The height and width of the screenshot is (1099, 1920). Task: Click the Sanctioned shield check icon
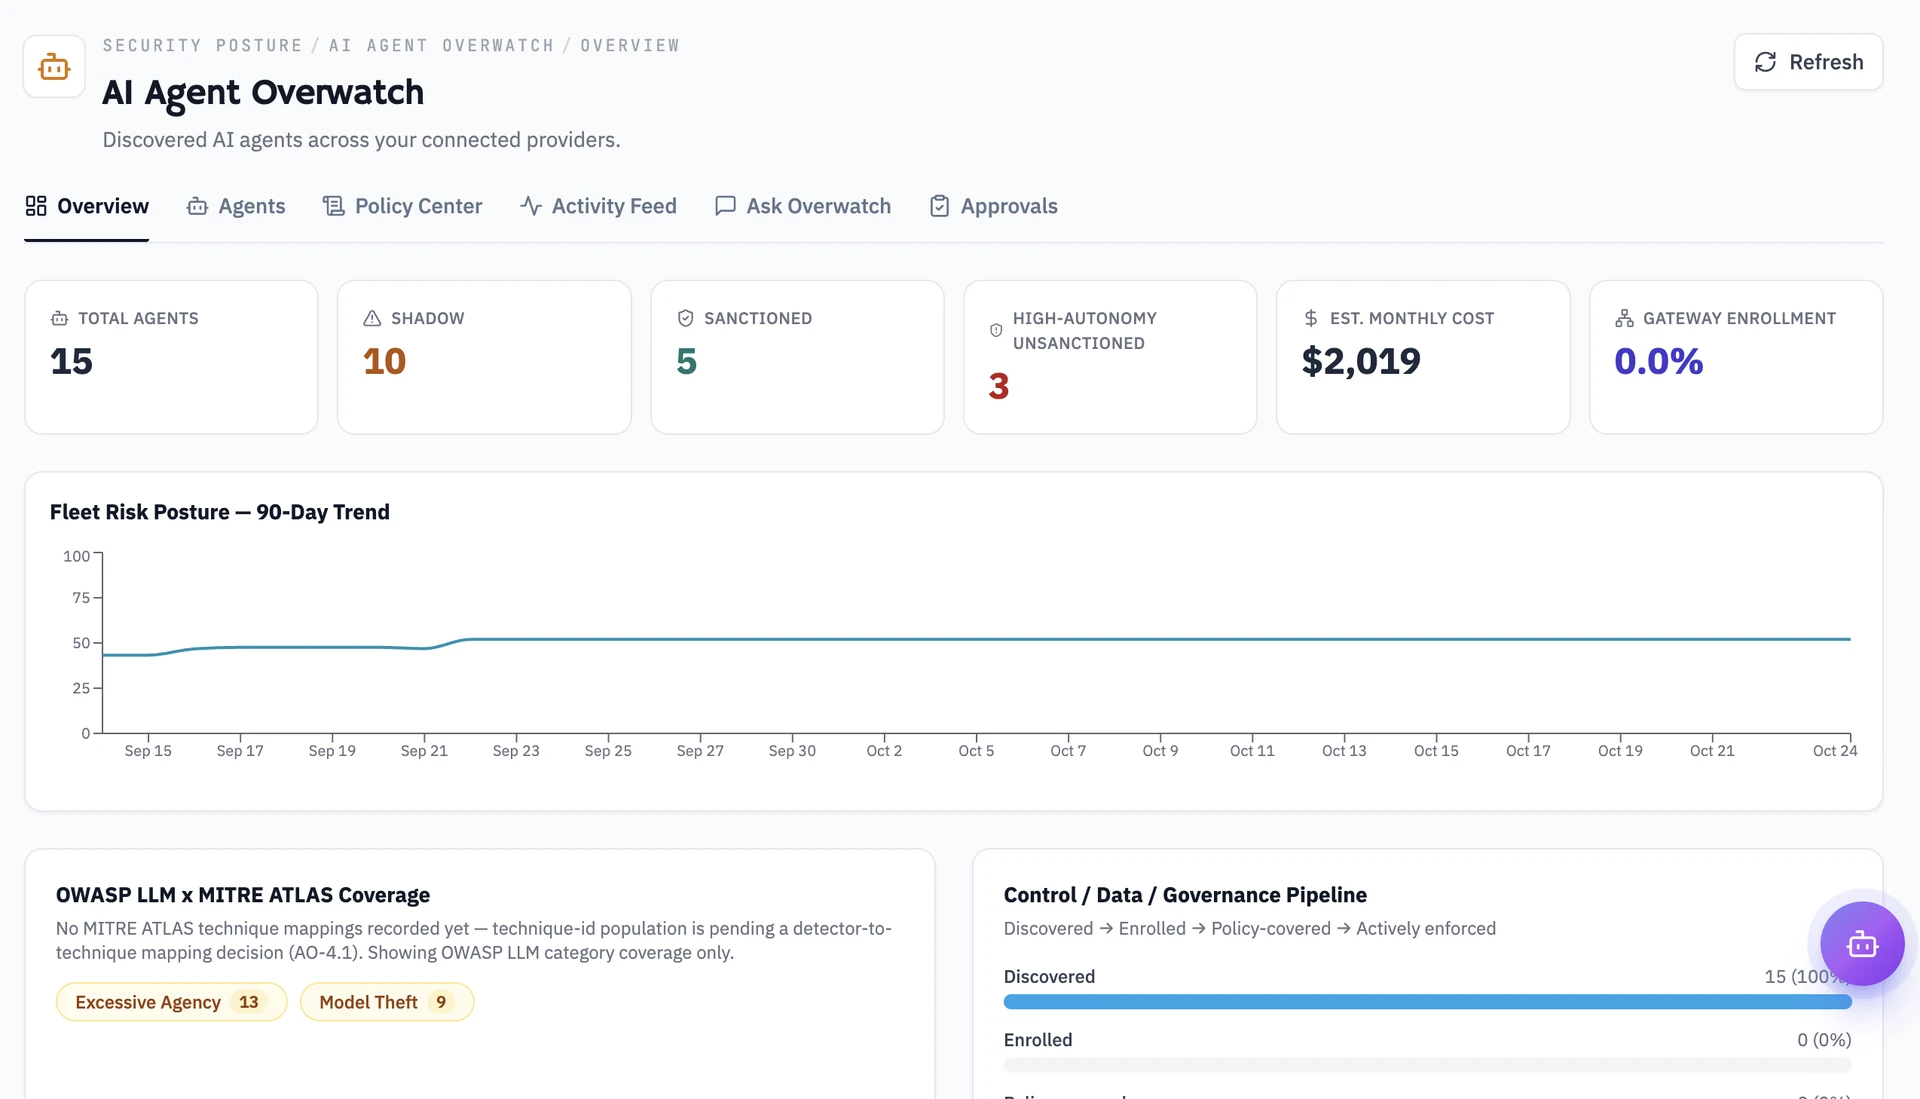click(x=685, y=318)
